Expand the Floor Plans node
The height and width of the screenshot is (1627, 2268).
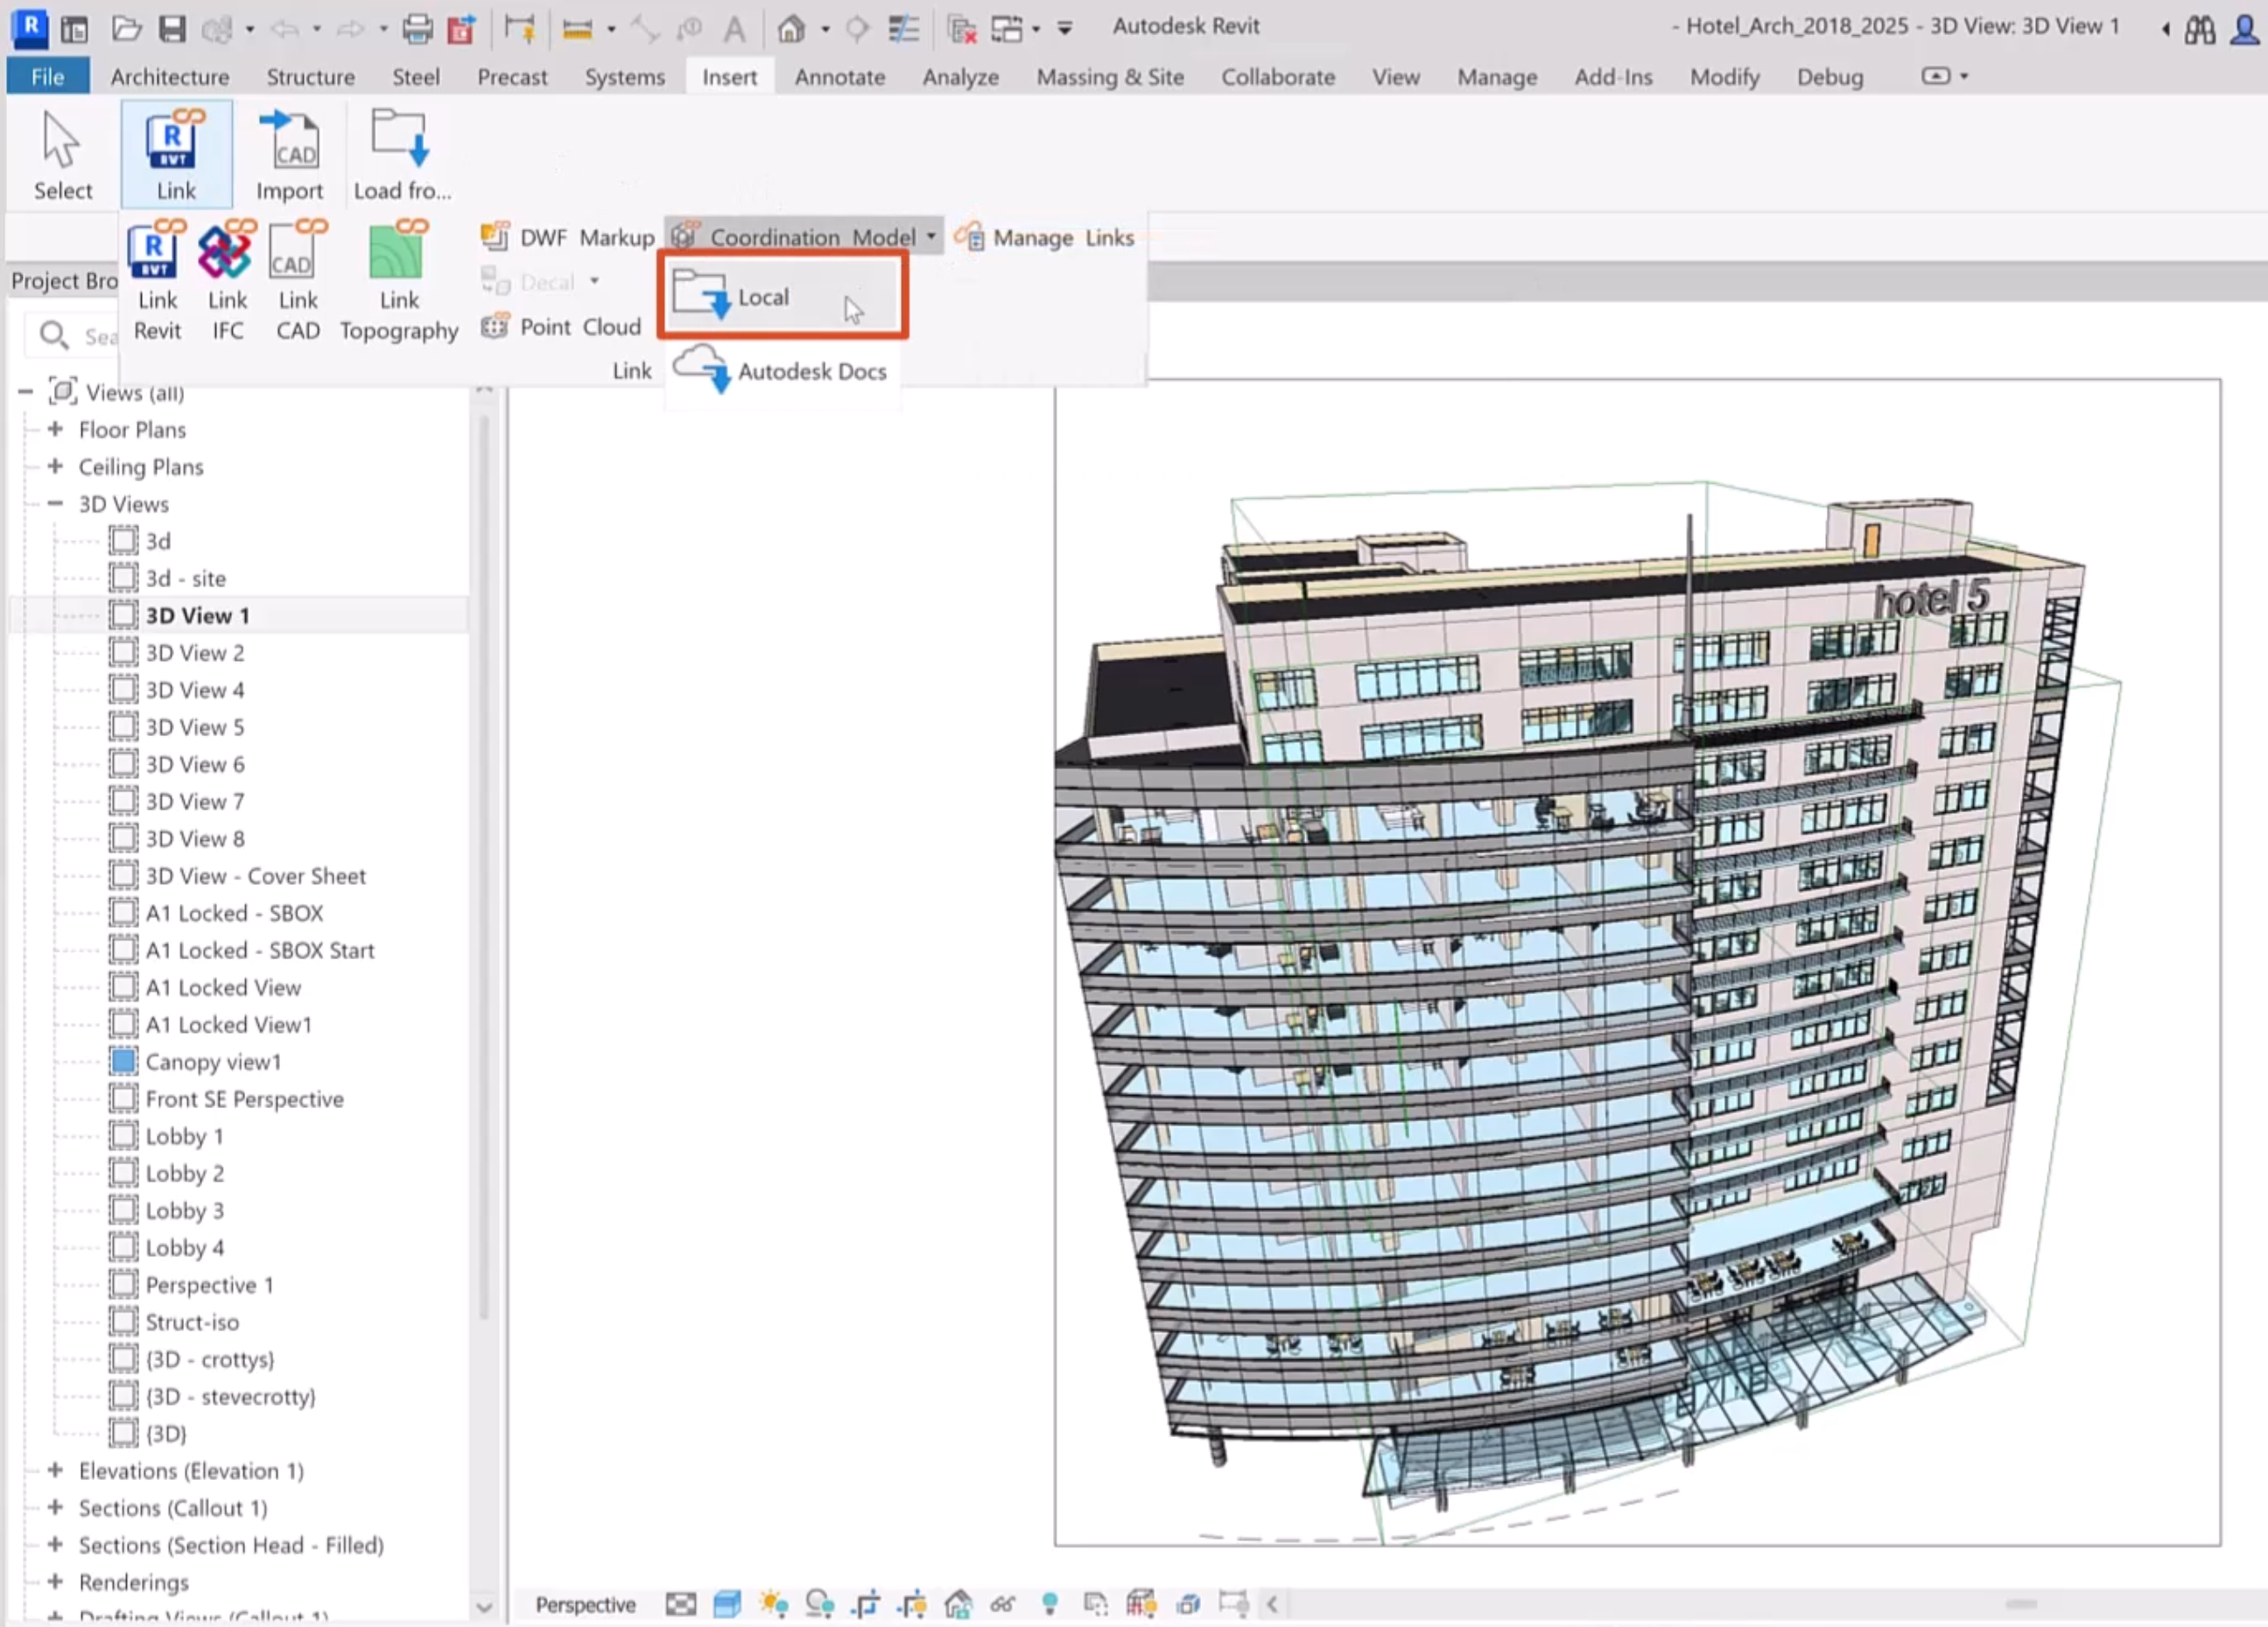pos(56,429)
